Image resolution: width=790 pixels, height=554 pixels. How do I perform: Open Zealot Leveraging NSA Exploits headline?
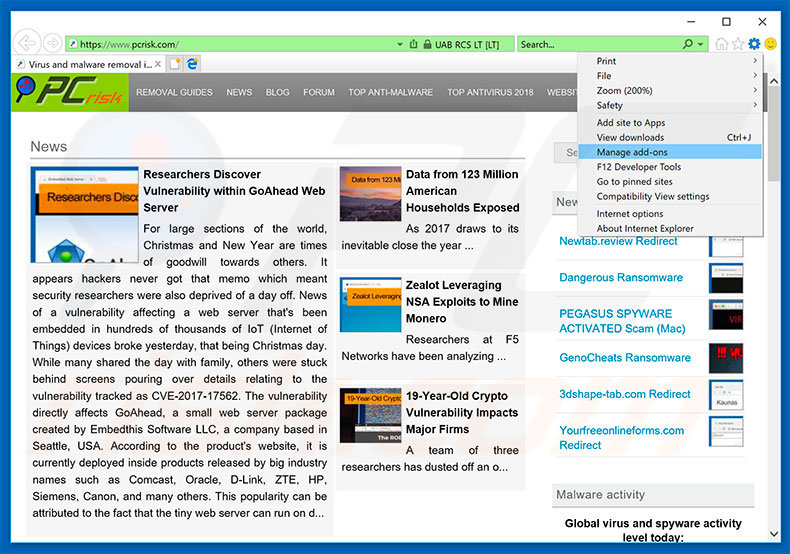pyautogui.click(x=462, y=302)
